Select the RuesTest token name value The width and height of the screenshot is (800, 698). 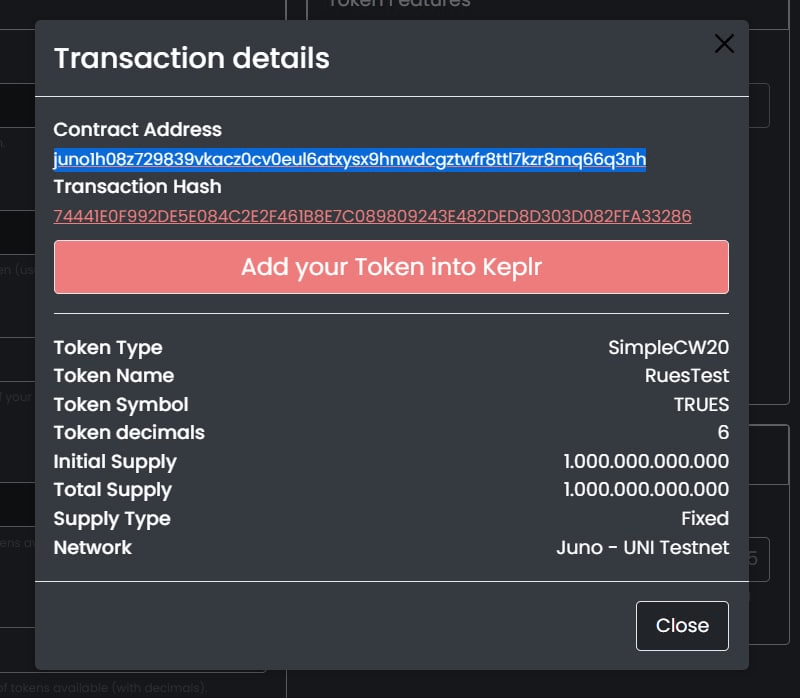pos(687,375)
